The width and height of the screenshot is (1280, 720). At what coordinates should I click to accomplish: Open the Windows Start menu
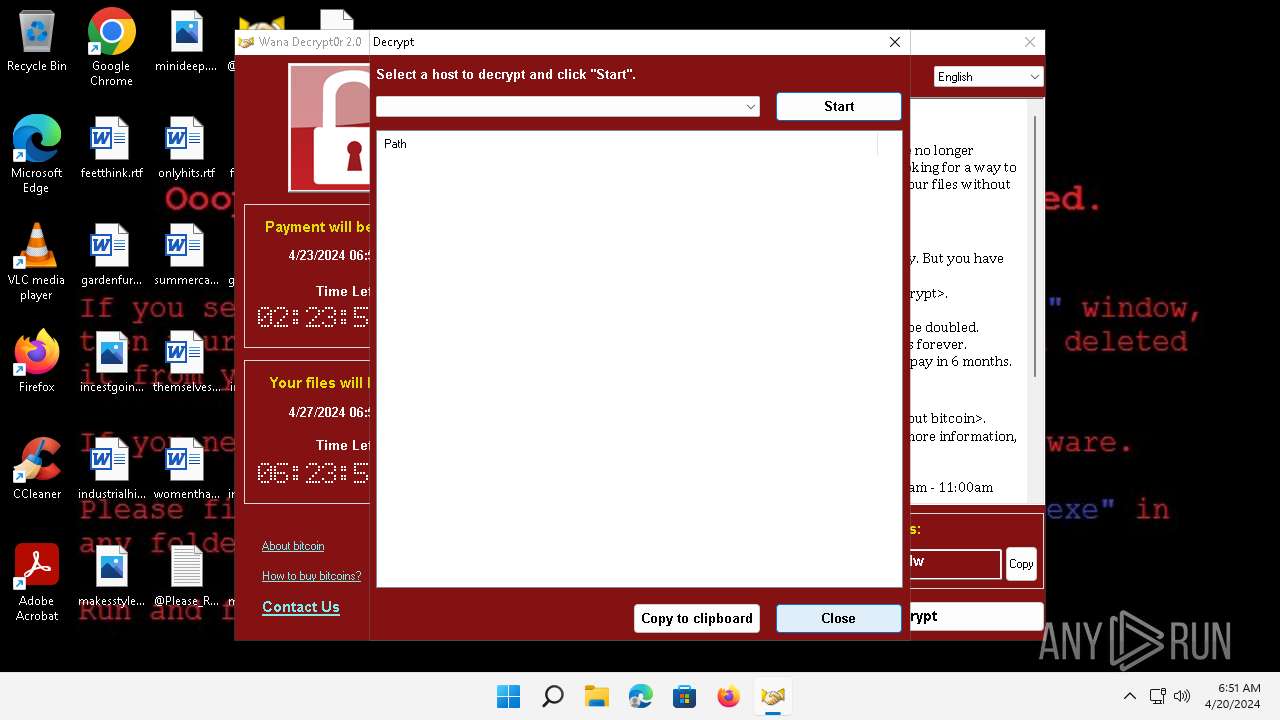coord(508,696)
